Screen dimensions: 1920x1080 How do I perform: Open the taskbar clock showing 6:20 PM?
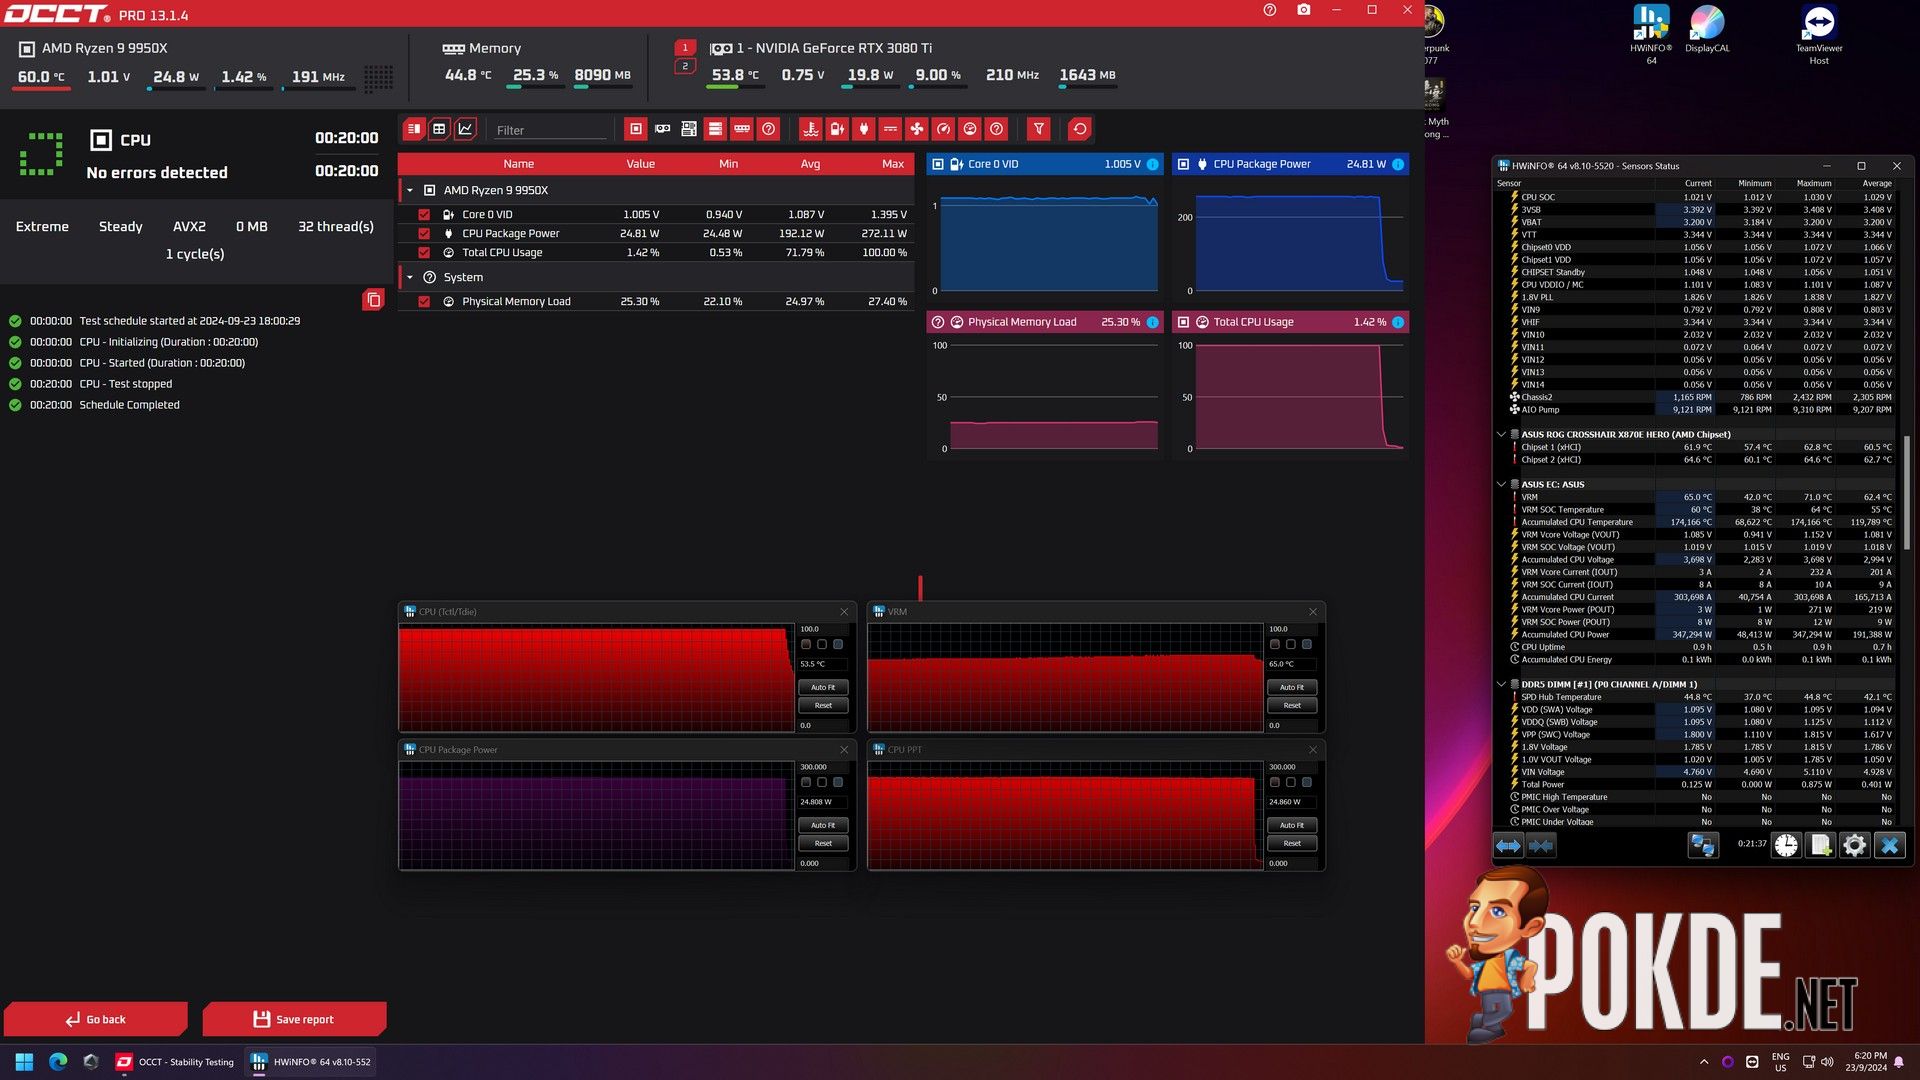[x=1866, y=1062]
